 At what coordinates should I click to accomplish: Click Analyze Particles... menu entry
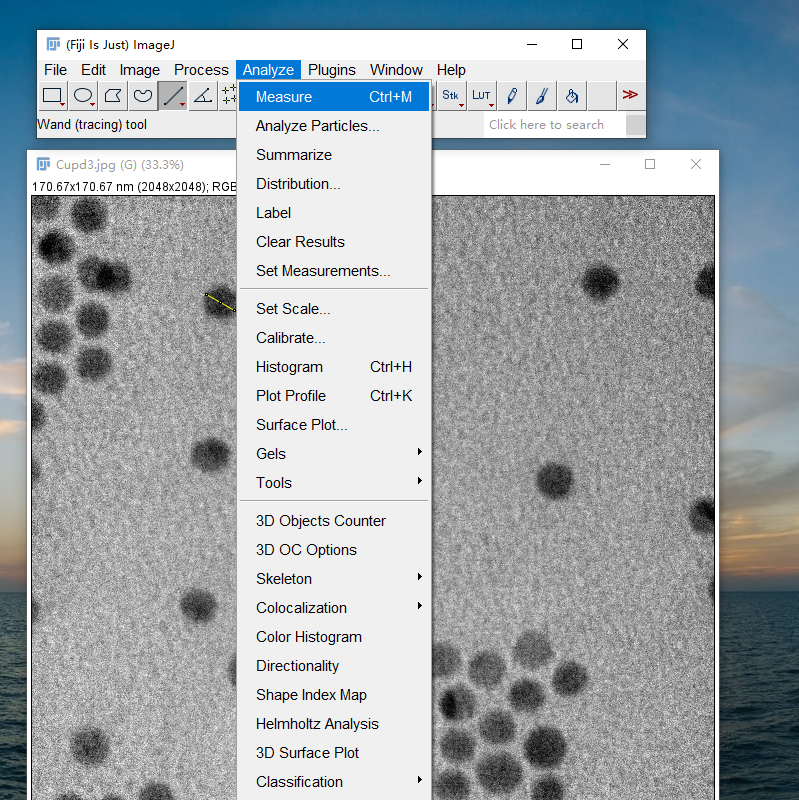[317, 126]
